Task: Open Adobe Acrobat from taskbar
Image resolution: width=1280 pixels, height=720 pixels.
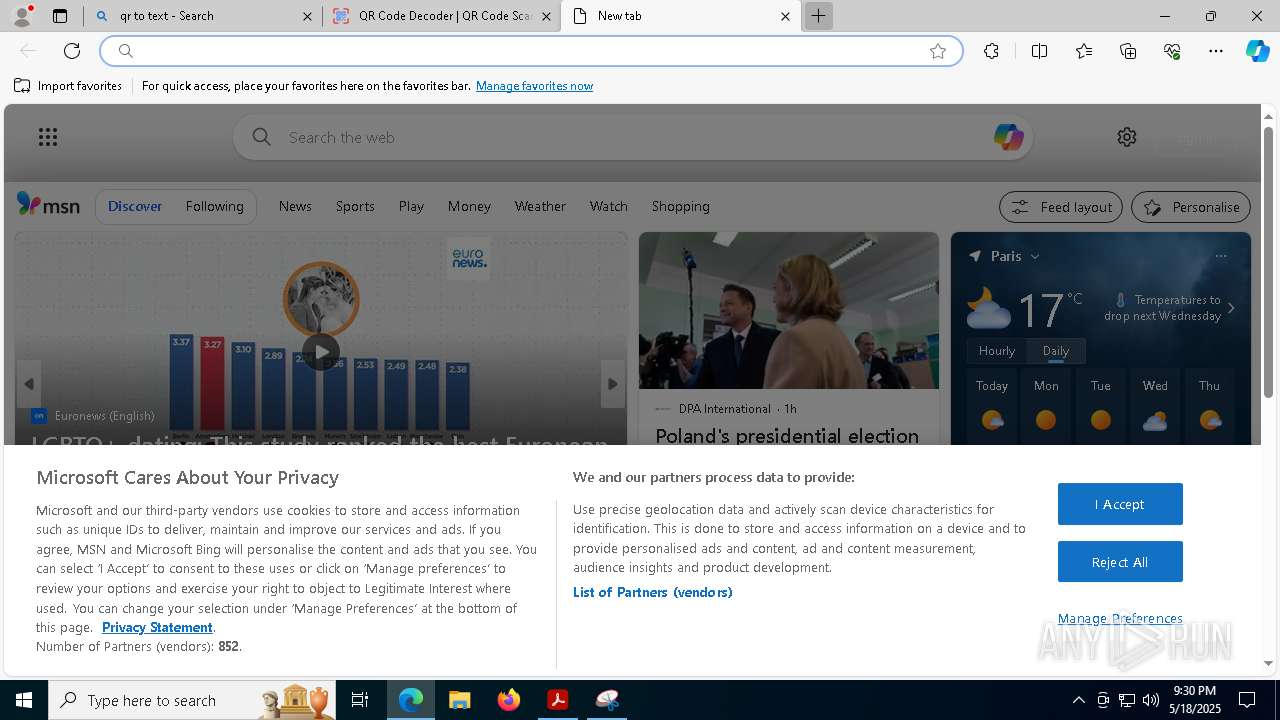Action: point(558,700)
